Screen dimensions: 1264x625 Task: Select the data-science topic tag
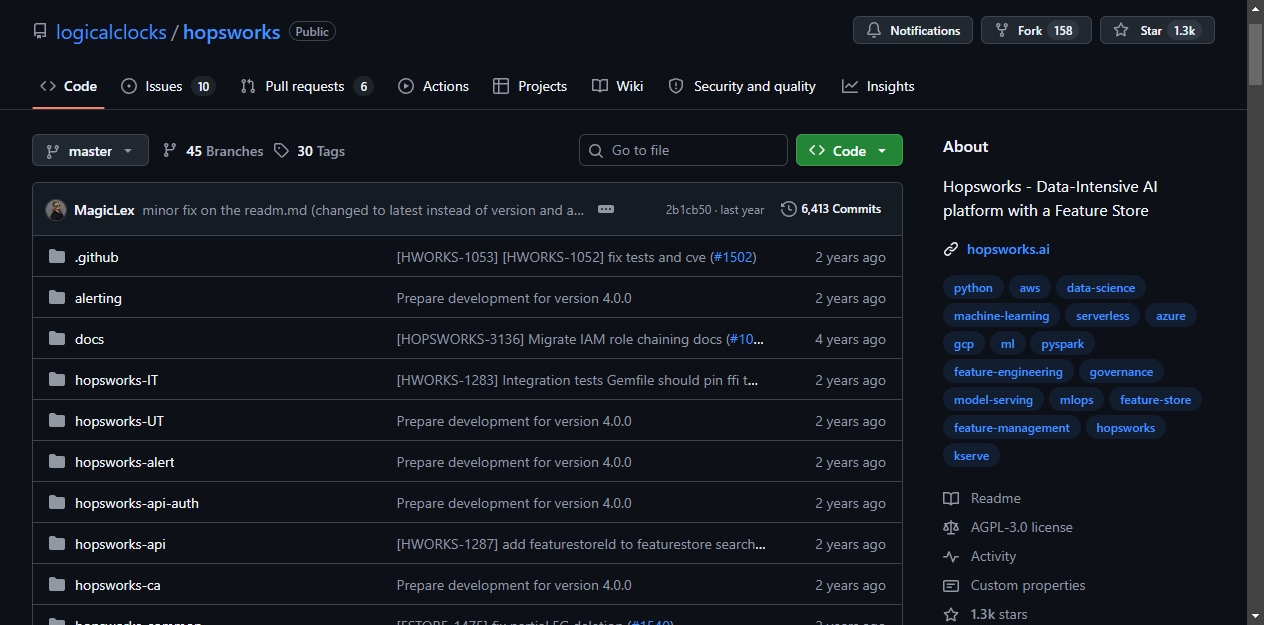point(1101,288)
